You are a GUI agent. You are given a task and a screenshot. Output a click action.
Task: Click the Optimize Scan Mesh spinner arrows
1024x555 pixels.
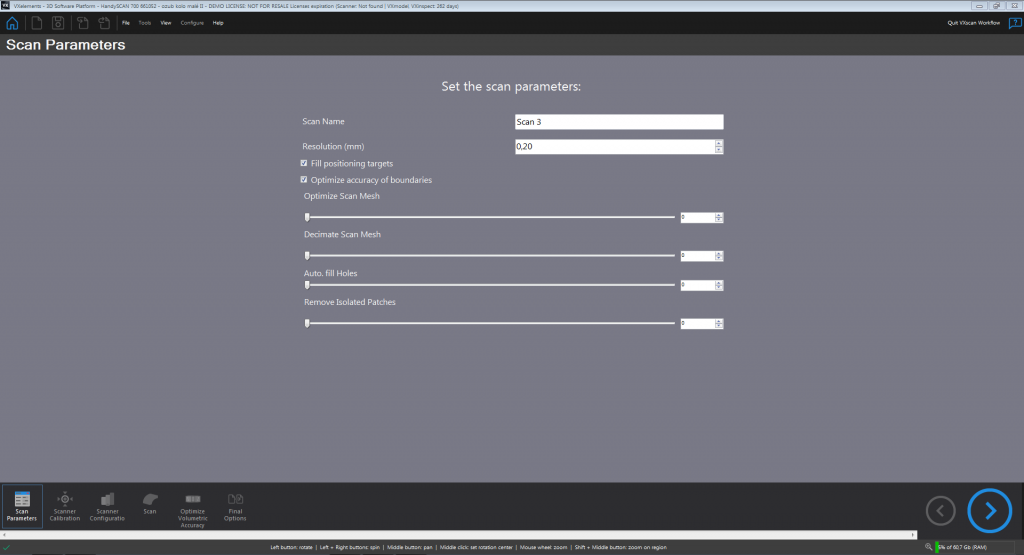pos(718,217)
